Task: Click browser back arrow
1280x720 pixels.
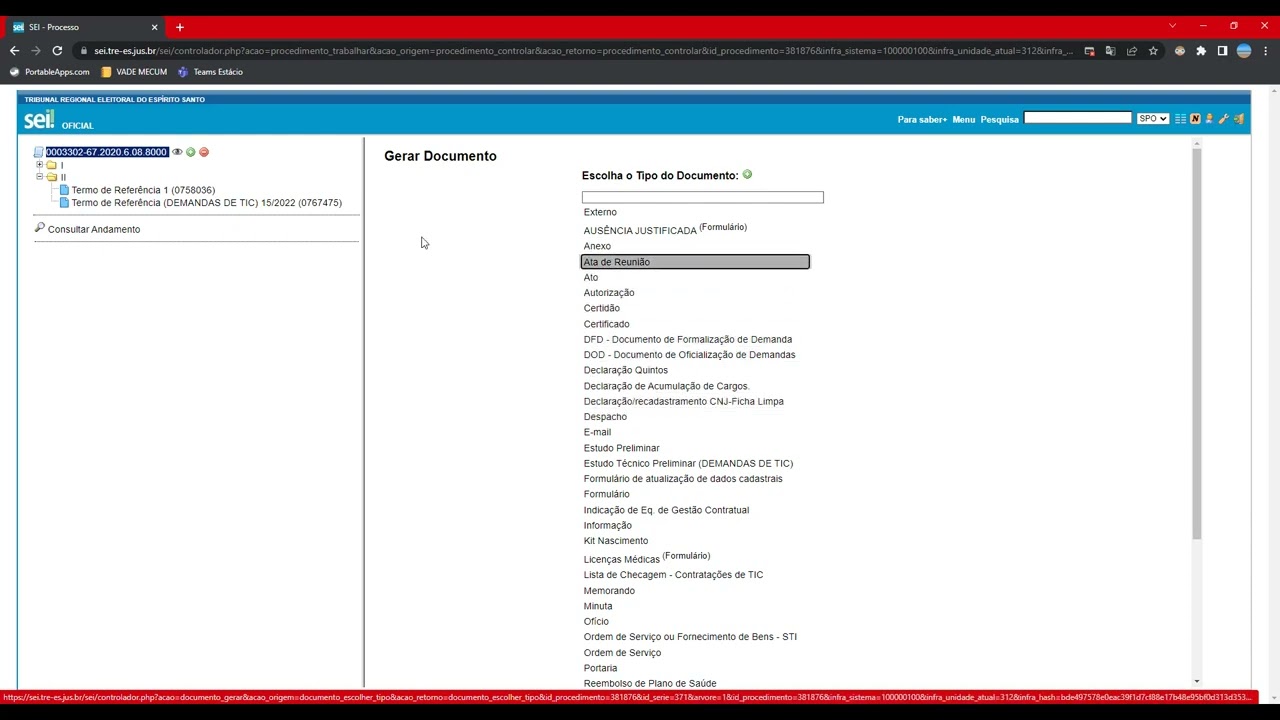Action: coord(14,51)
